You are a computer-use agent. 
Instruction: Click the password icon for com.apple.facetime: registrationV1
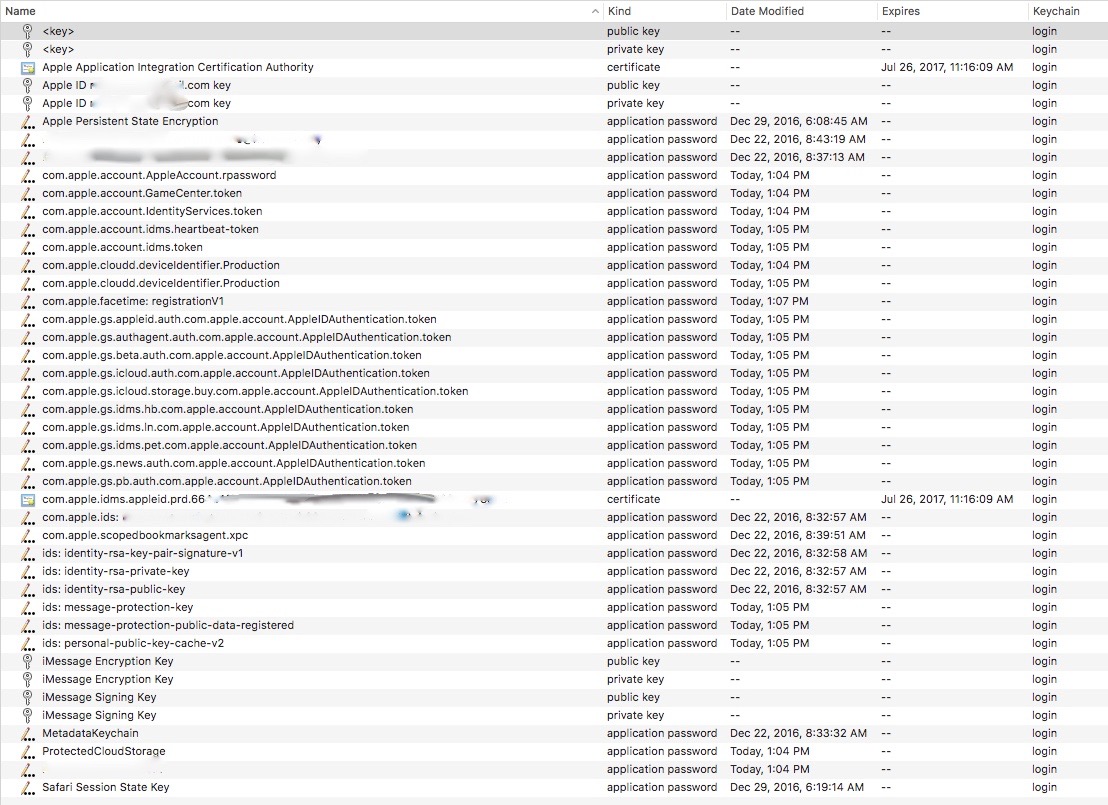(x=28, y=302)
